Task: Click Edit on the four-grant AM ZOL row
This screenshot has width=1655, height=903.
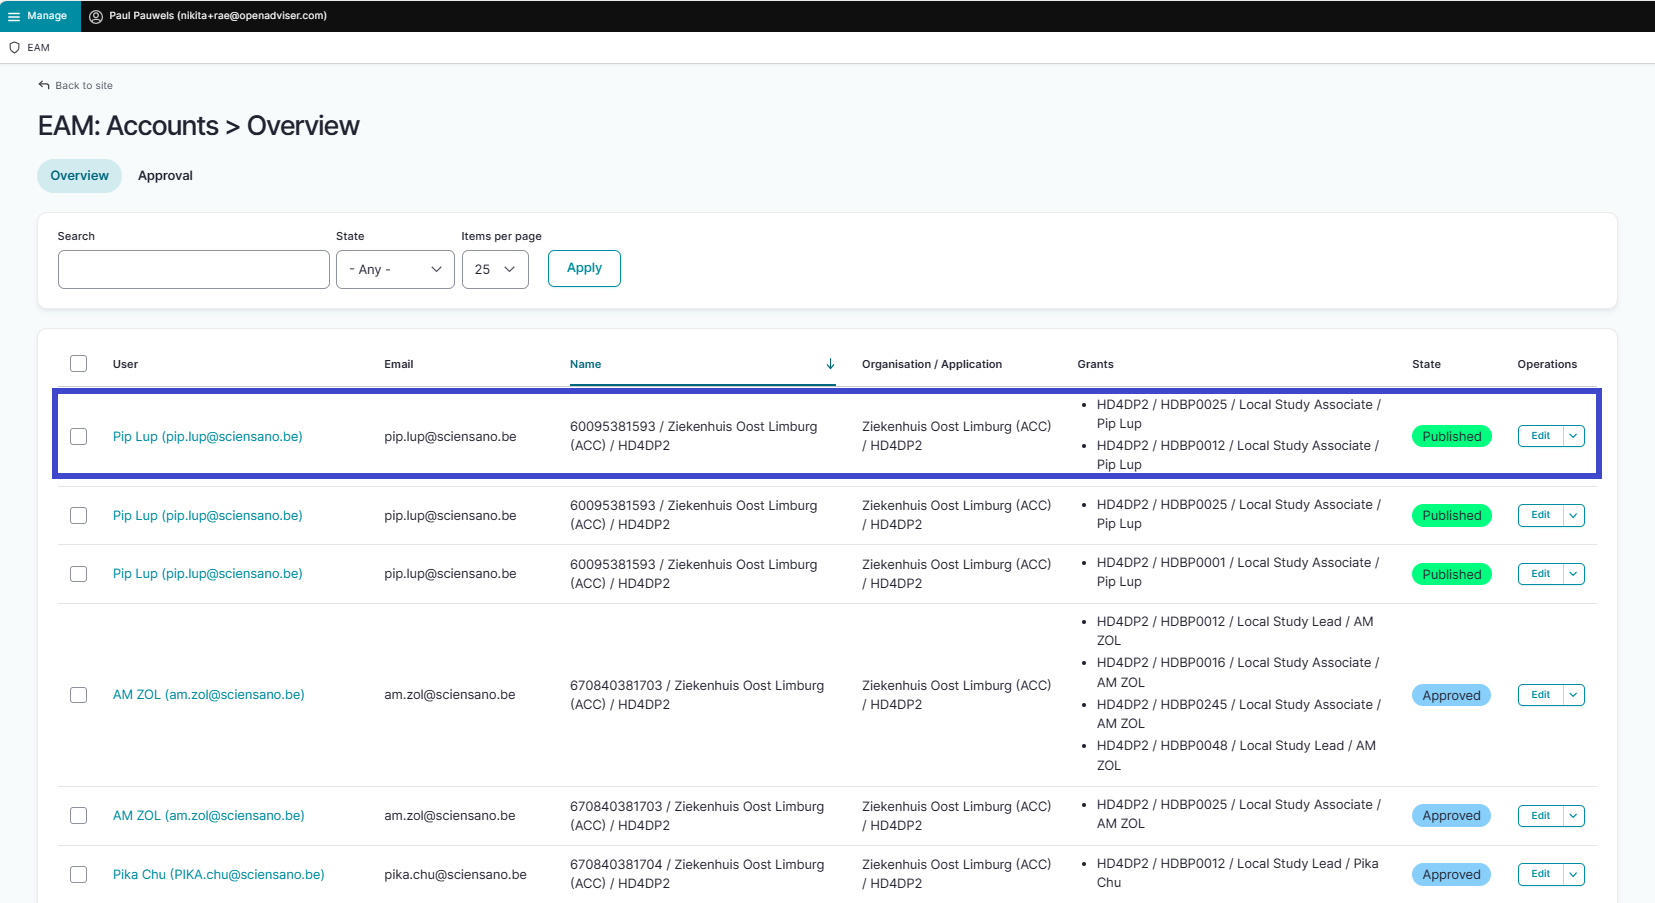Action: pyautogui.click(x=1540, y=695)
